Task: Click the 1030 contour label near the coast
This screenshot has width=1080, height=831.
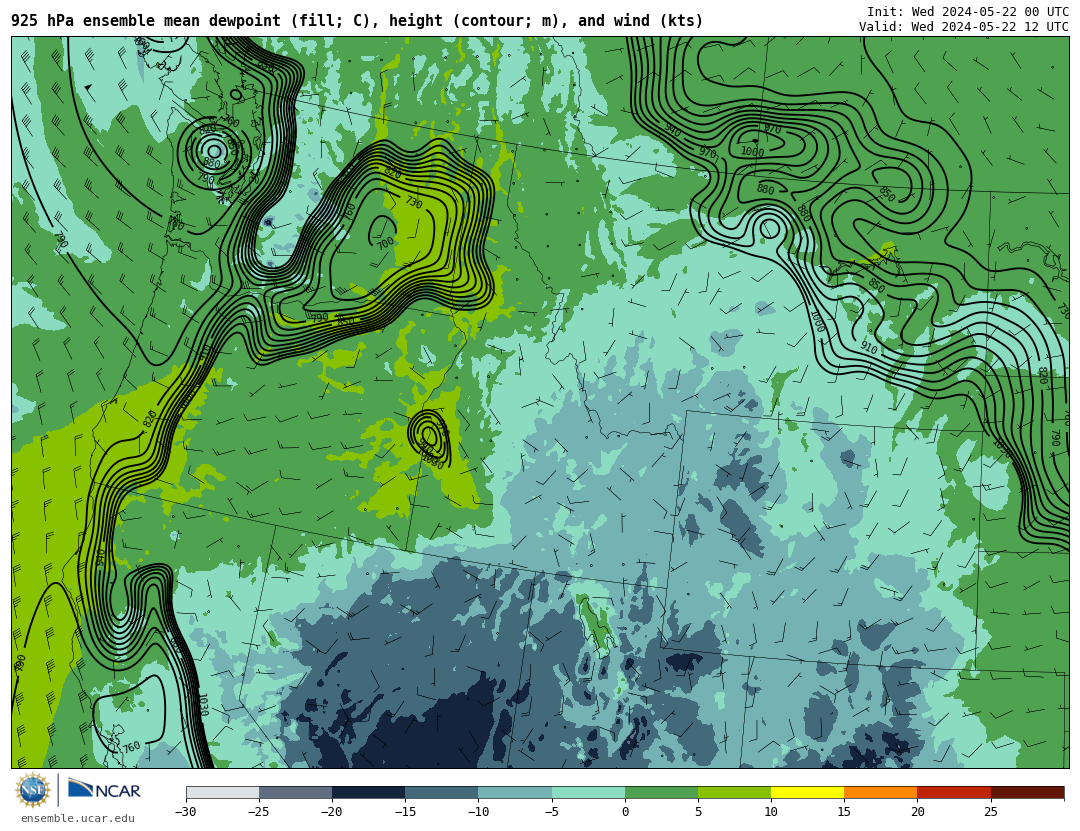Action: pyautogui.click(x=203, y=704)
